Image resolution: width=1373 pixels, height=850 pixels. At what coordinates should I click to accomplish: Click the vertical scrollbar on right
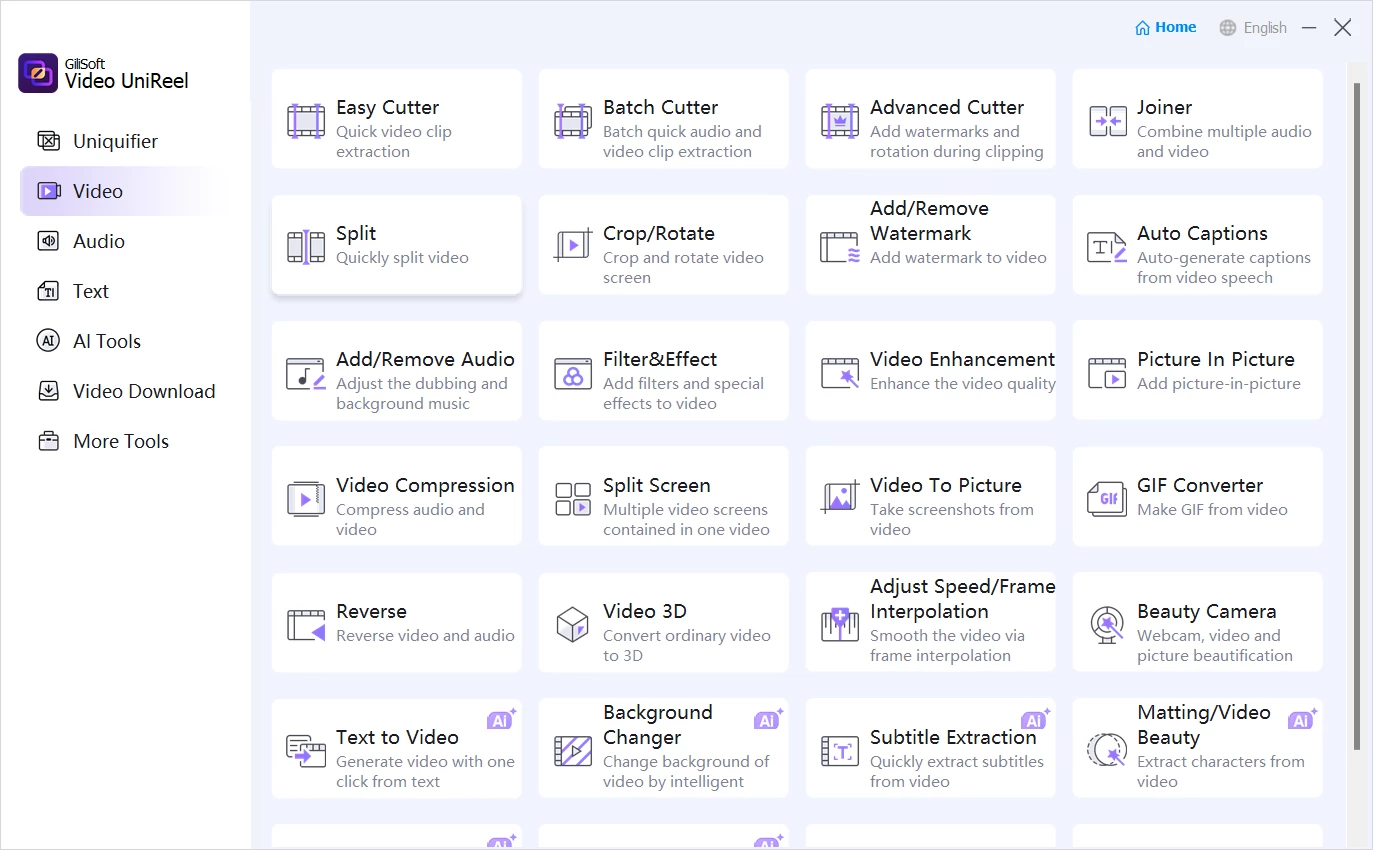[x=1356, y=400]
